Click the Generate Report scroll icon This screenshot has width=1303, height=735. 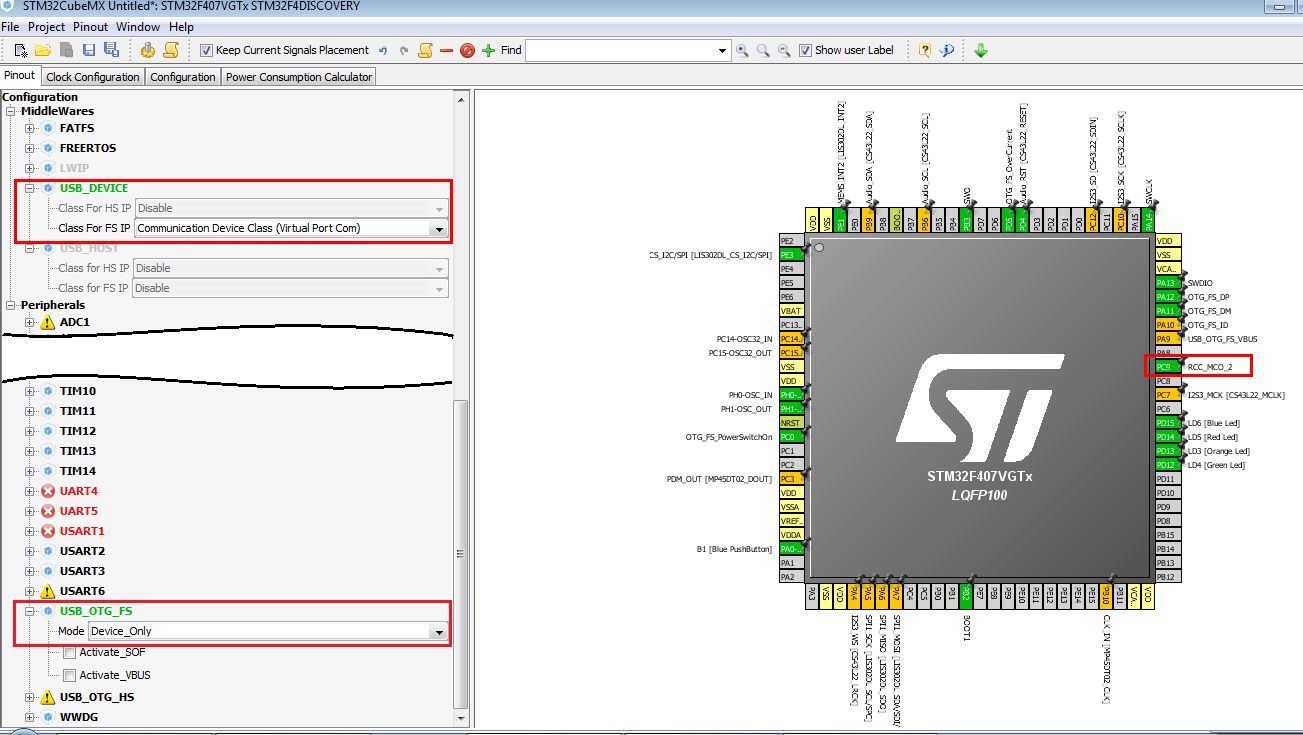(x=171, y=50)
